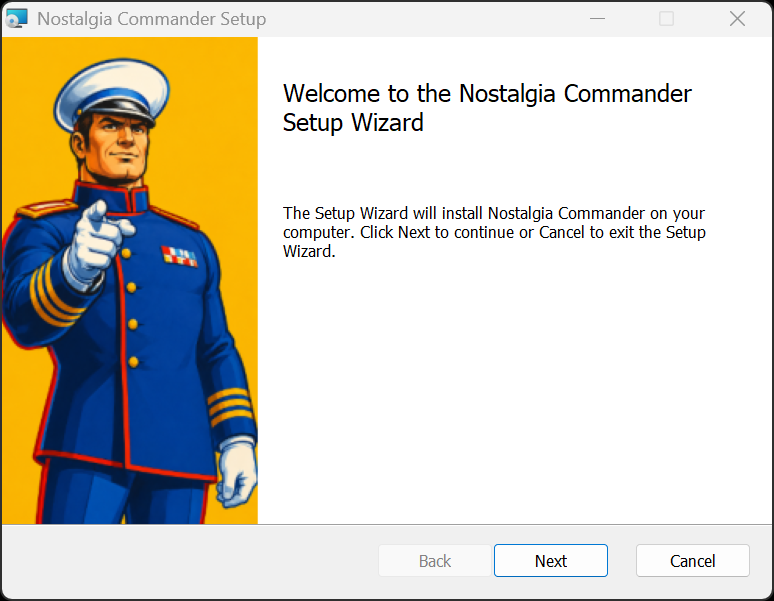This screenshot has height=601, width=774.
Task: Close the setup window with X
Action: (x=737, y=19)
